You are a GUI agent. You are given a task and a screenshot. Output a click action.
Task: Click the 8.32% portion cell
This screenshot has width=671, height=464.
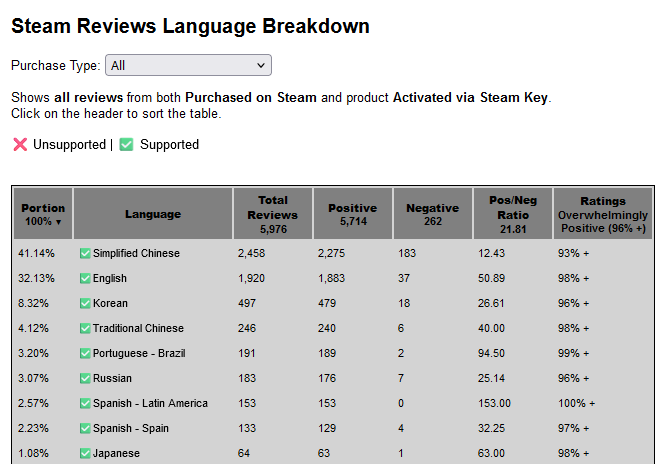[x=33, y=303]
